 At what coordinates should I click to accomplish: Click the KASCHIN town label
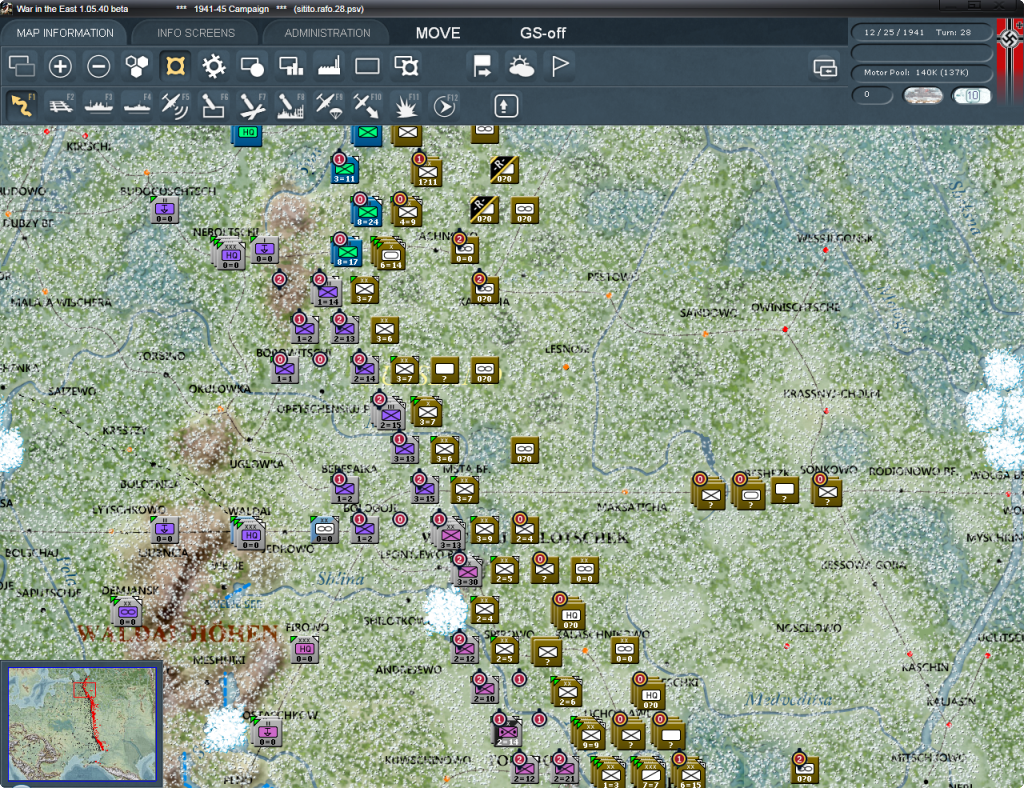pos(925,667)
